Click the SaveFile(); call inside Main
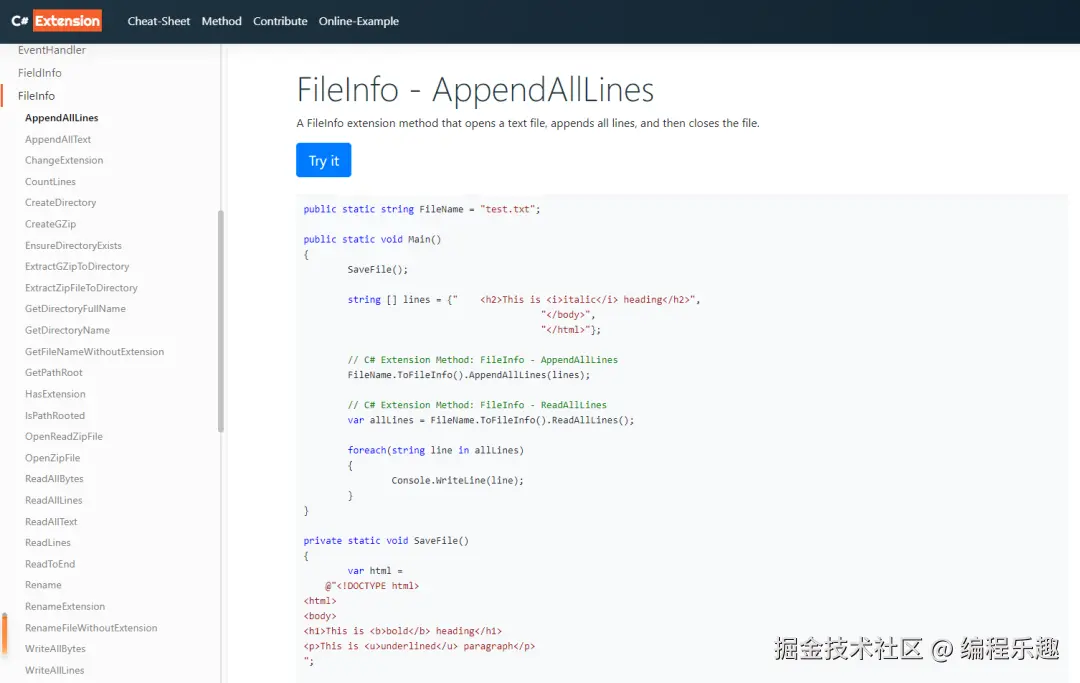Screen dimensions: 1080x683 [377, 269]
